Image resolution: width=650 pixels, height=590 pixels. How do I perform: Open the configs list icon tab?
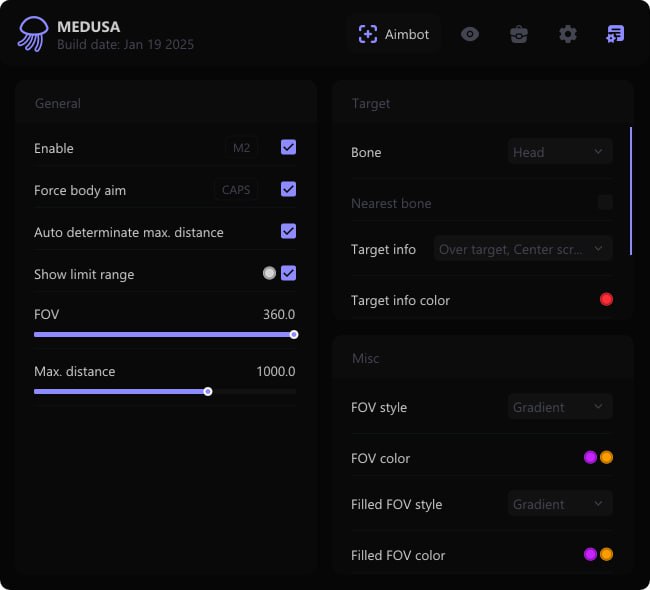coord(615,34)
